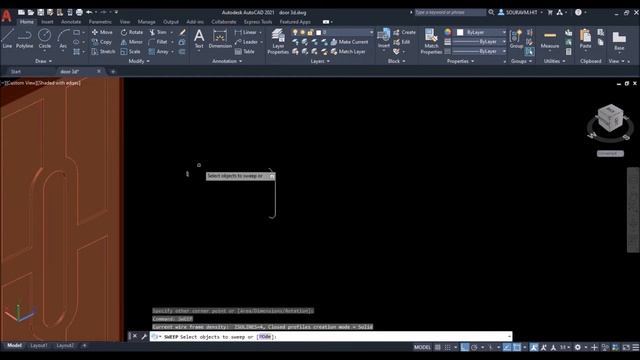Screen dimensions: 640x360
Task: Switch to the View ribbon tab
Action: (124, 22)
